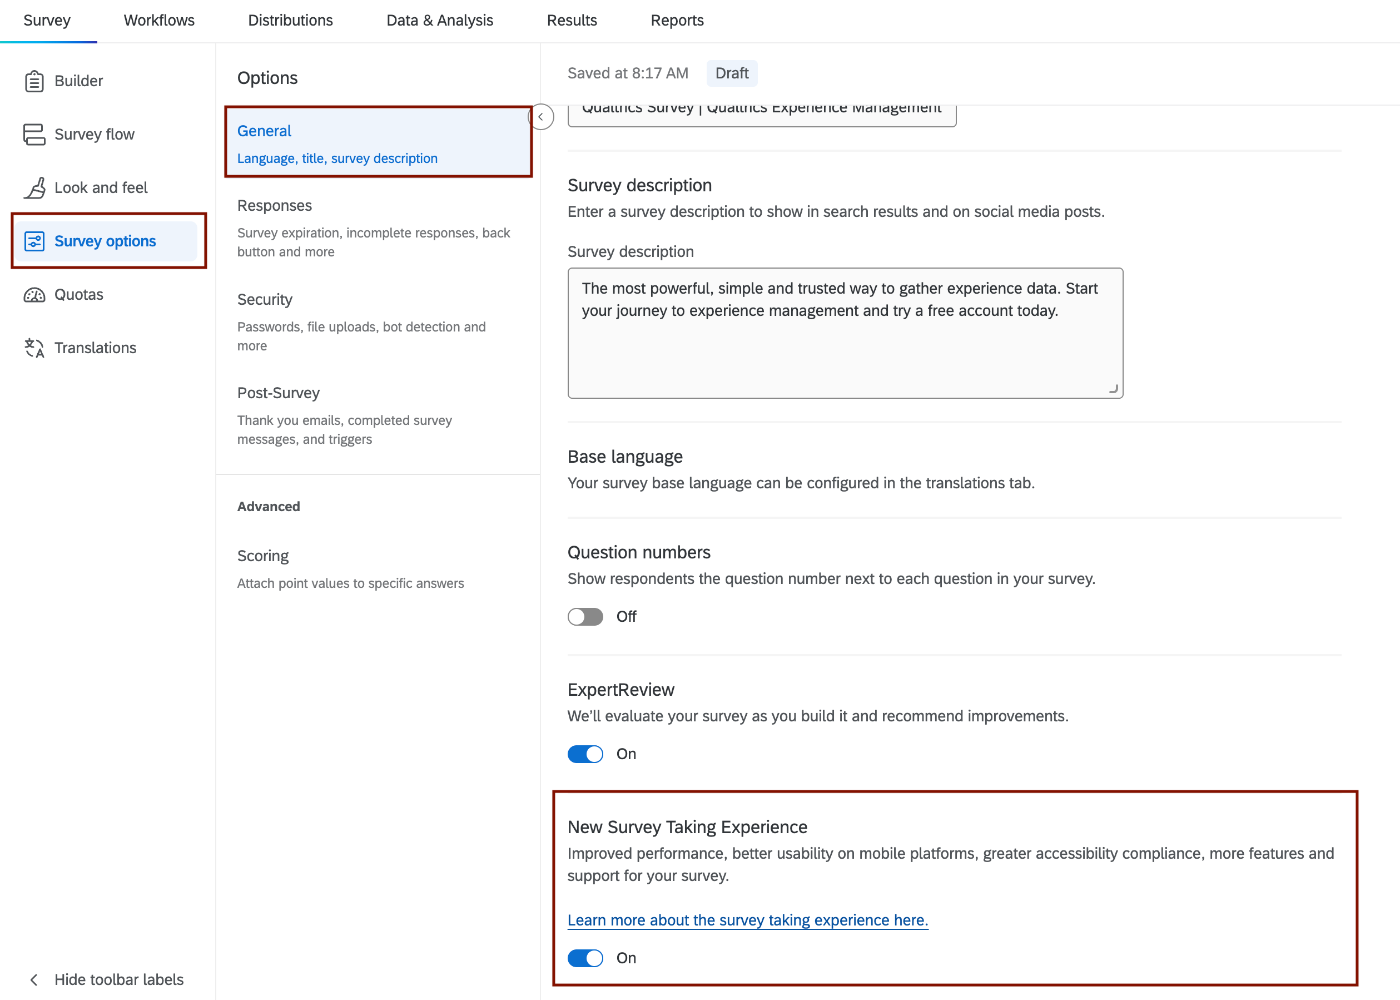Select the Builder icon in the sidebar
Image resolution: width=1400 pixels, height=1000 pixels.
tap(36, 80)
